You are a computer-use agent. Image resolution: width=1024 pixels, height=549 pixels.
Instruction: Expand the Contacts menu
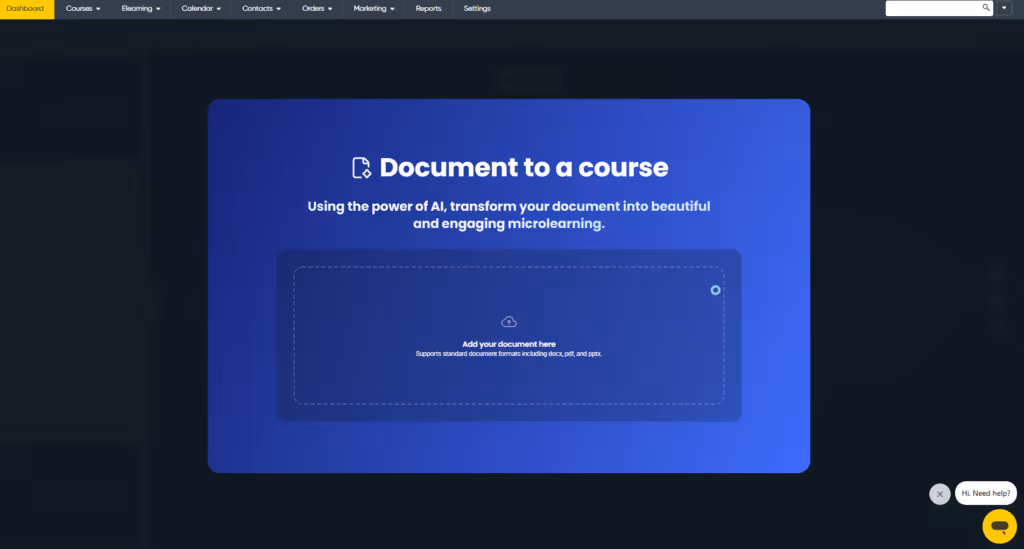coord(261,8)
